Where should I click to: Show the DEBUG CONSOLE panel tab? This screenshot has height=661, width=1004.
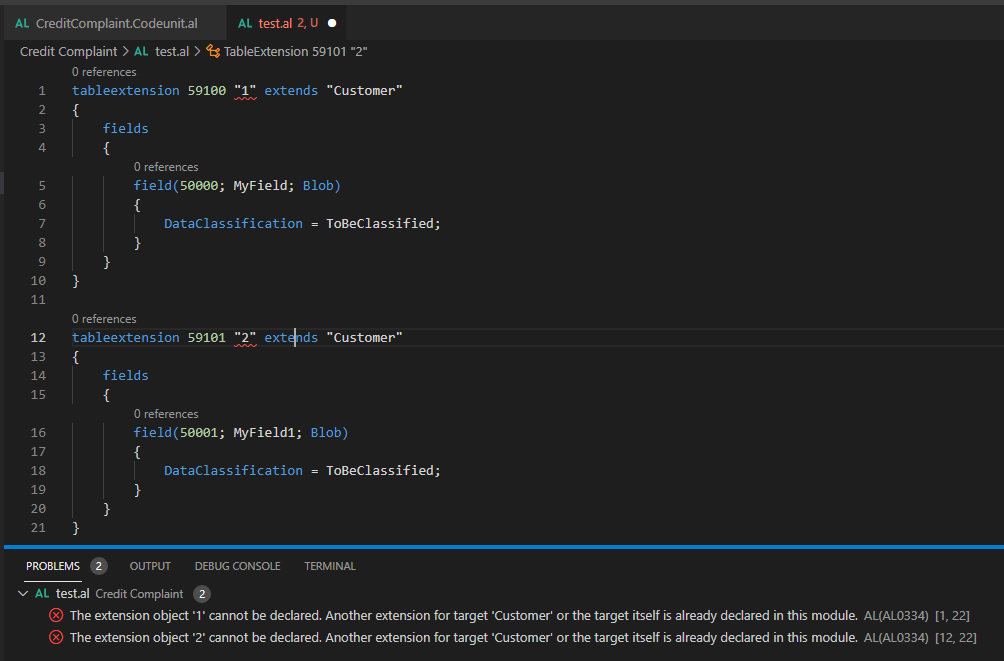pyautogui.click(x=237, y=566)
